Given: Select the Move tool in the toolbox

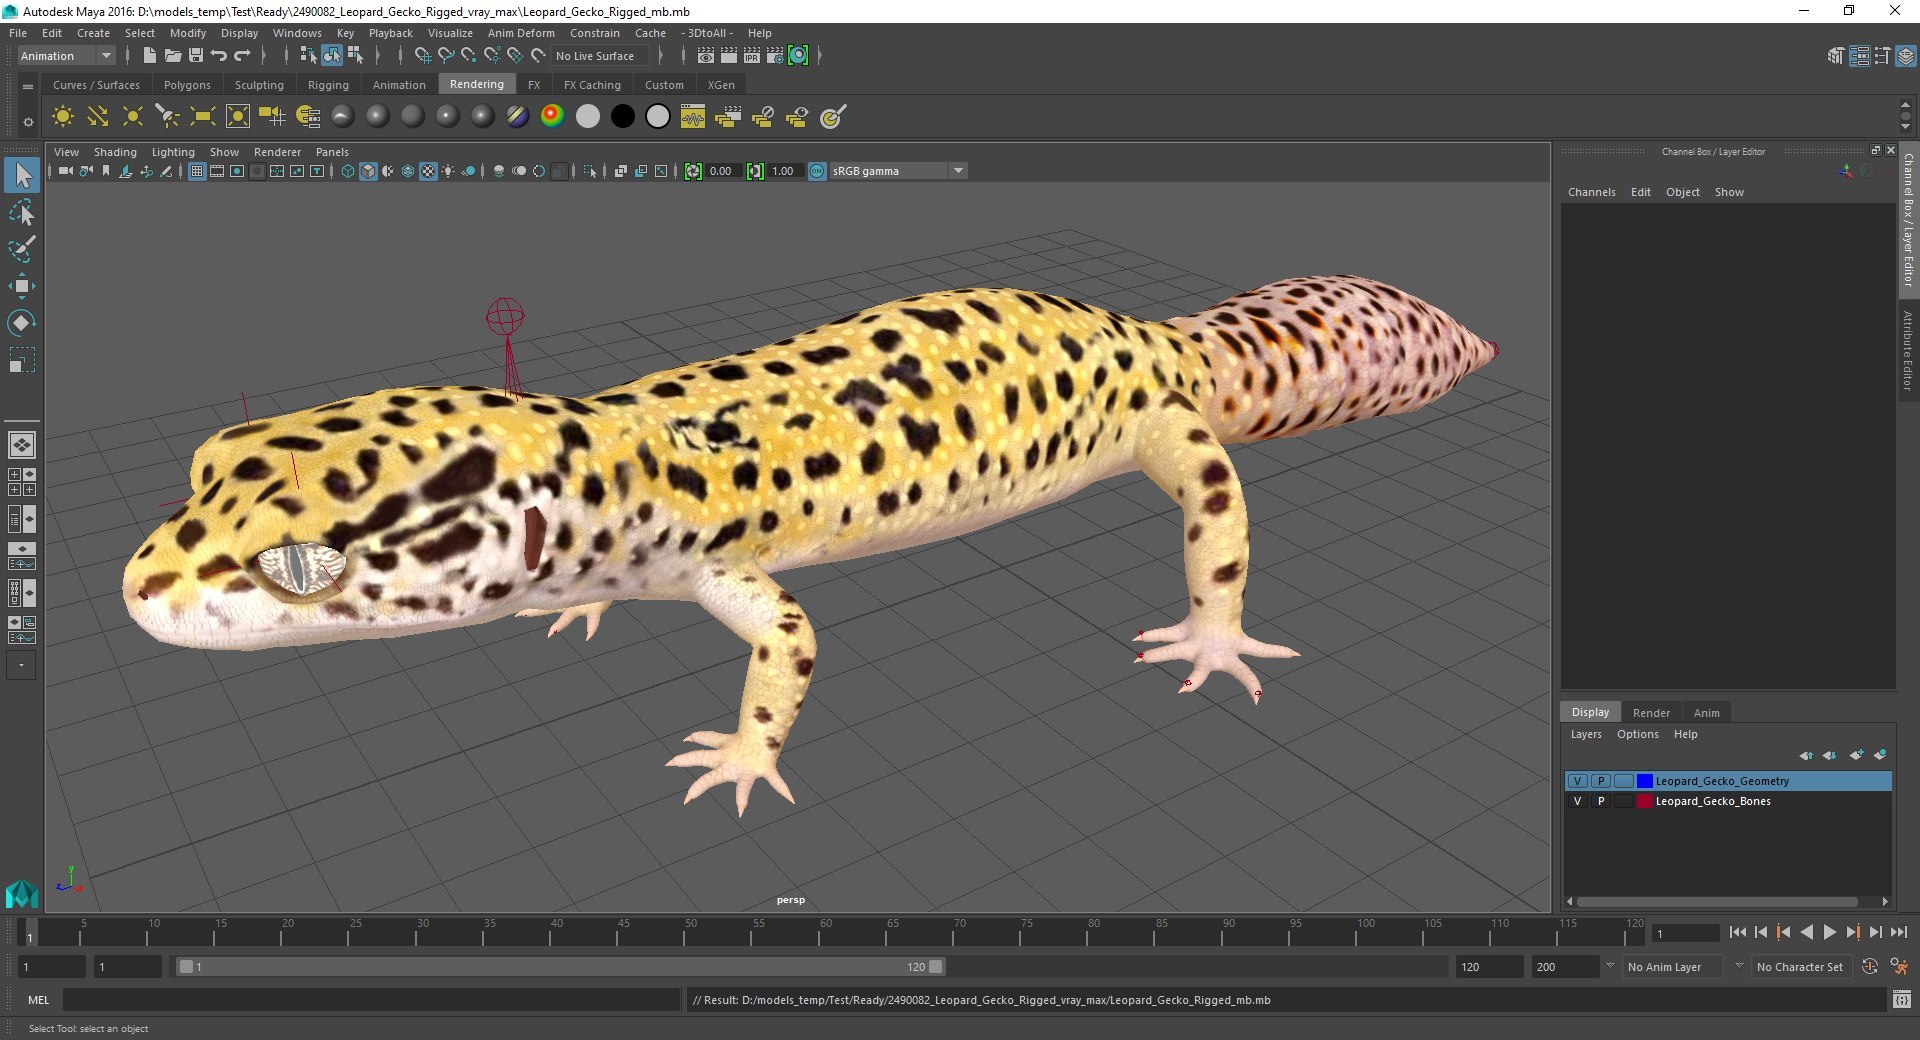Looking at the screenshot, I should [x=21, y=286].
